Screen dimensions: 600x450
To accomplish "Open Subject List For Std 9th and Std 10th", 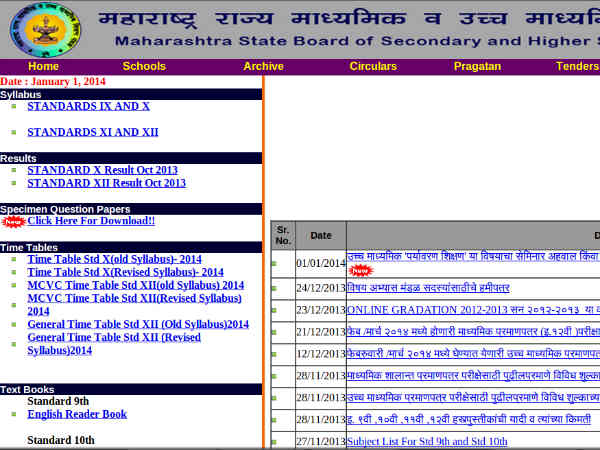I will [427, 441].
